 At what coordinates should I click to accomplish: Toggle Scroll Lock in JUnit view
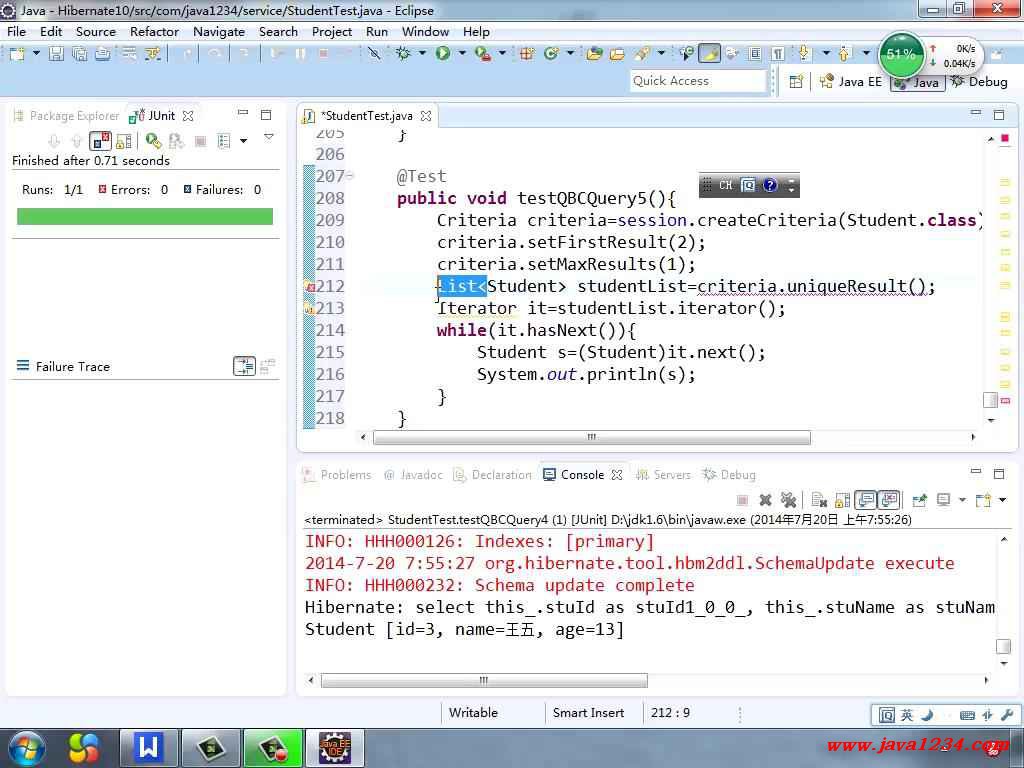[123, 140]
